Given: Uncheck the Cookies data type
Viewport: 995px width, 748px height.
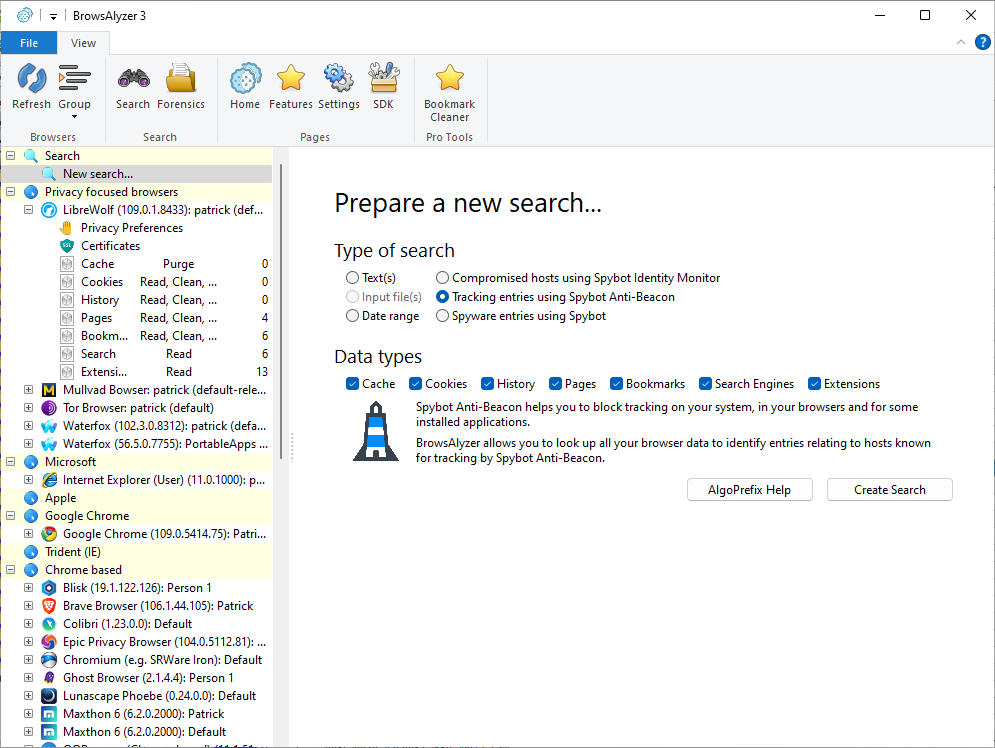Looking at the screenshot, I should (x=416, y=384).
